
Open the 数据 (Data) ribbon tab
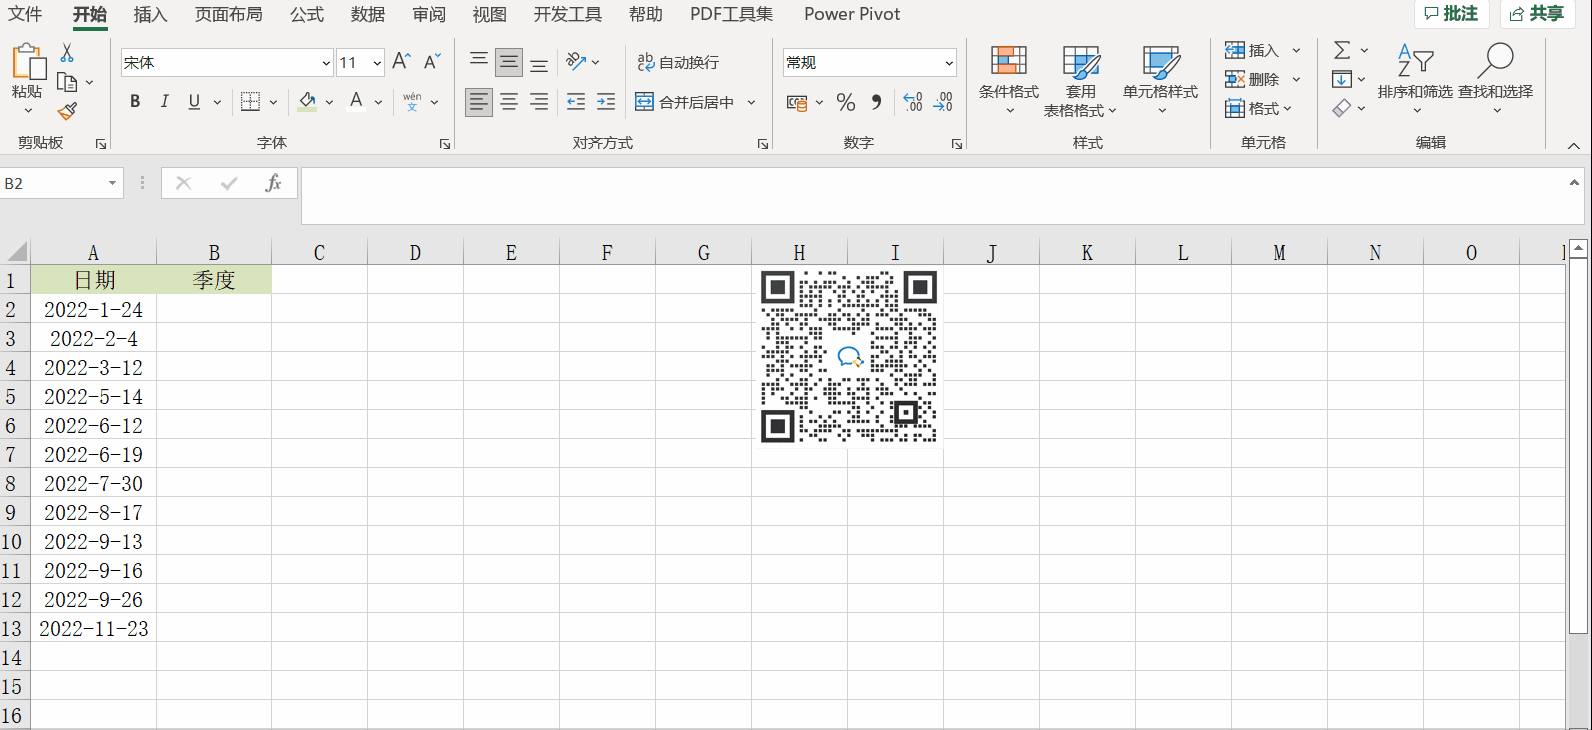tap(368, 14)
